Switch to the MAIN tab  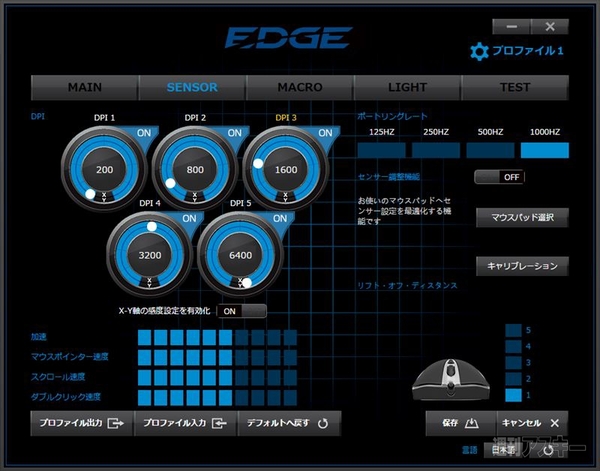point(85,87)
